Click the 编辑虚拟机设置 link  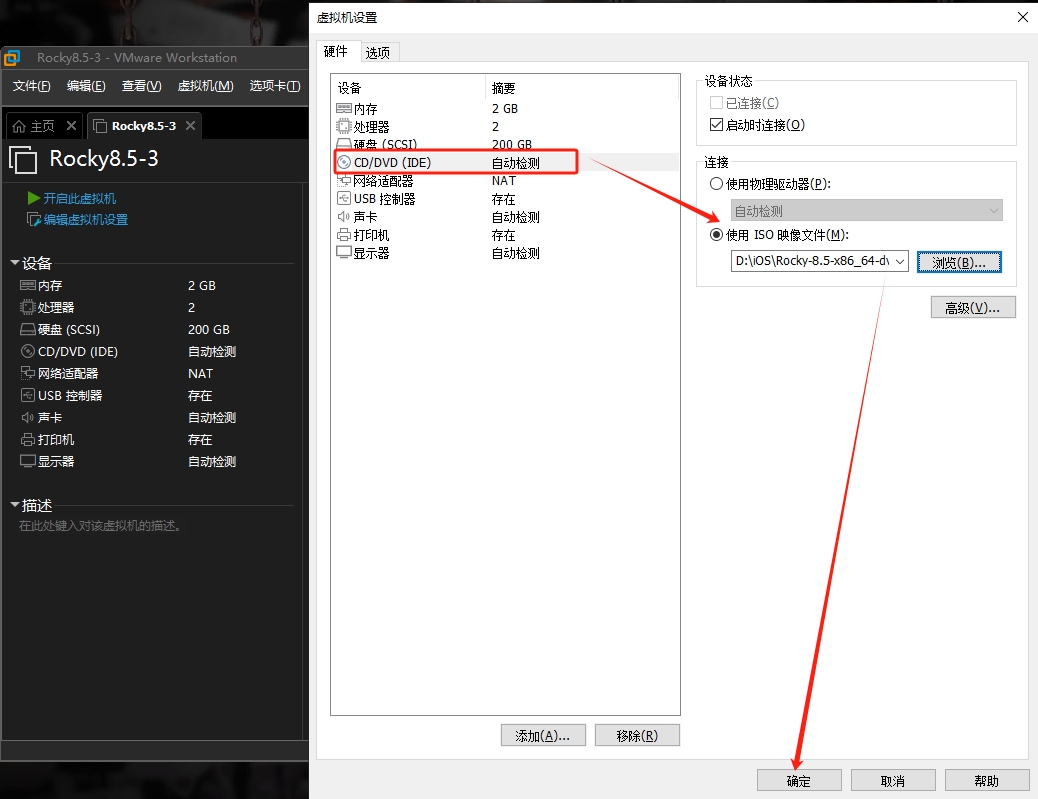[86, 219]
